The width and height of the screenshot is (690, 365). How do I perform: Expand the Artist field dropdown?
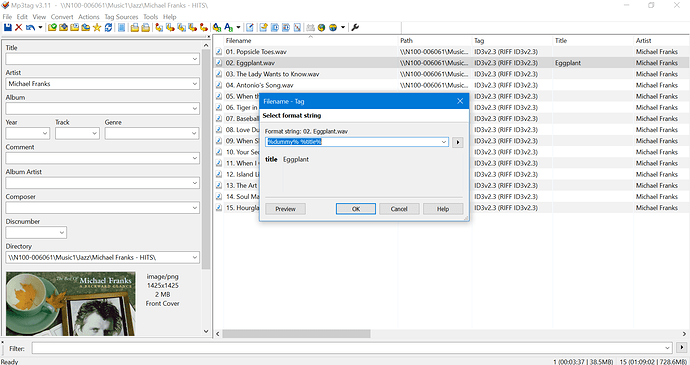click(x=195, y=84)
